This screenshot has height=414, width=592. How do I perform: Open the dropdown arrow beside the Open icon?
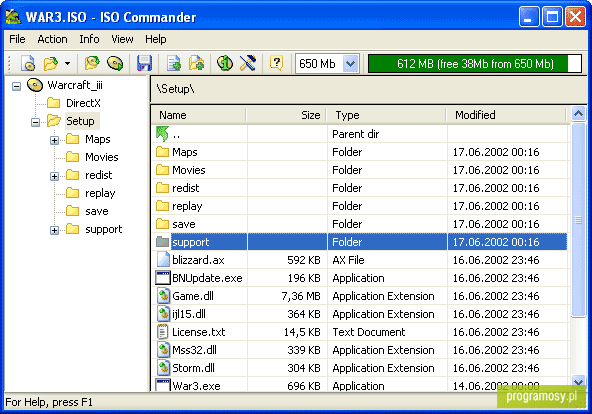(67, 63)
